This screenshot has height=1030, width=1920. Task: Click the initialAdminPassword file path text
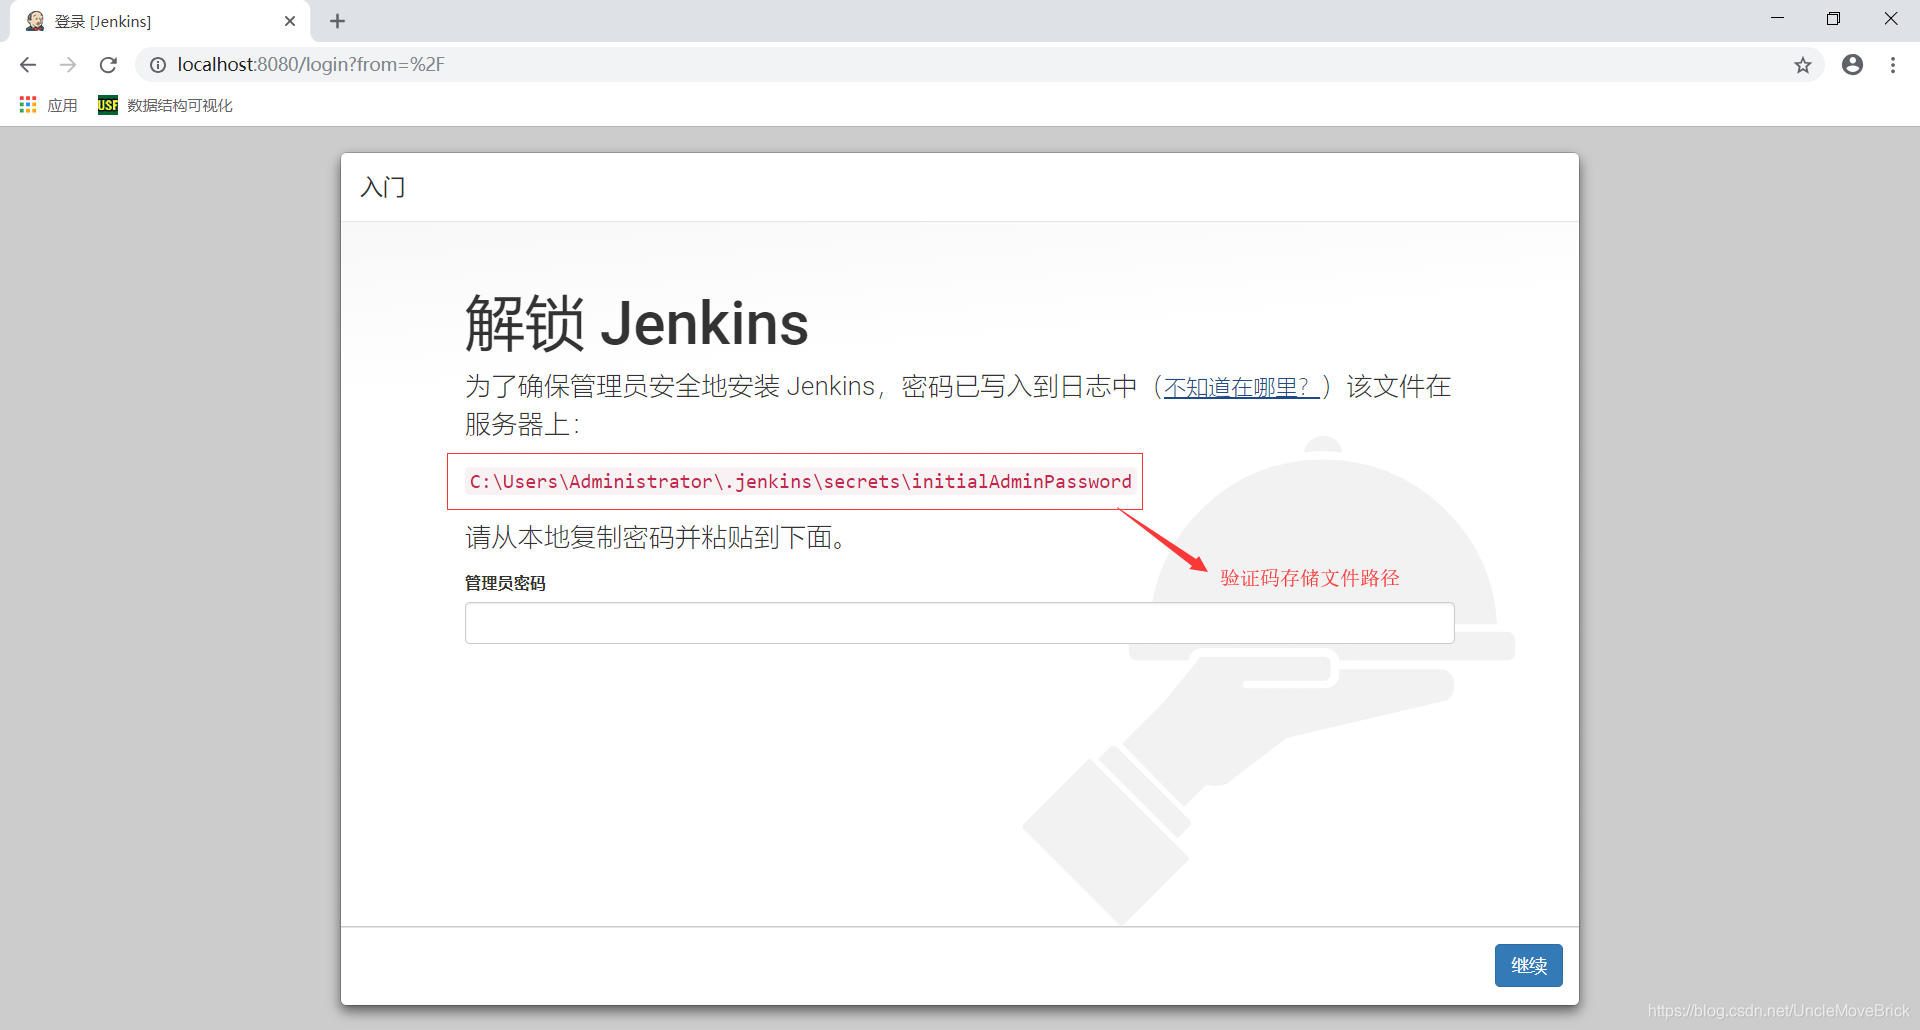[800, 482]
